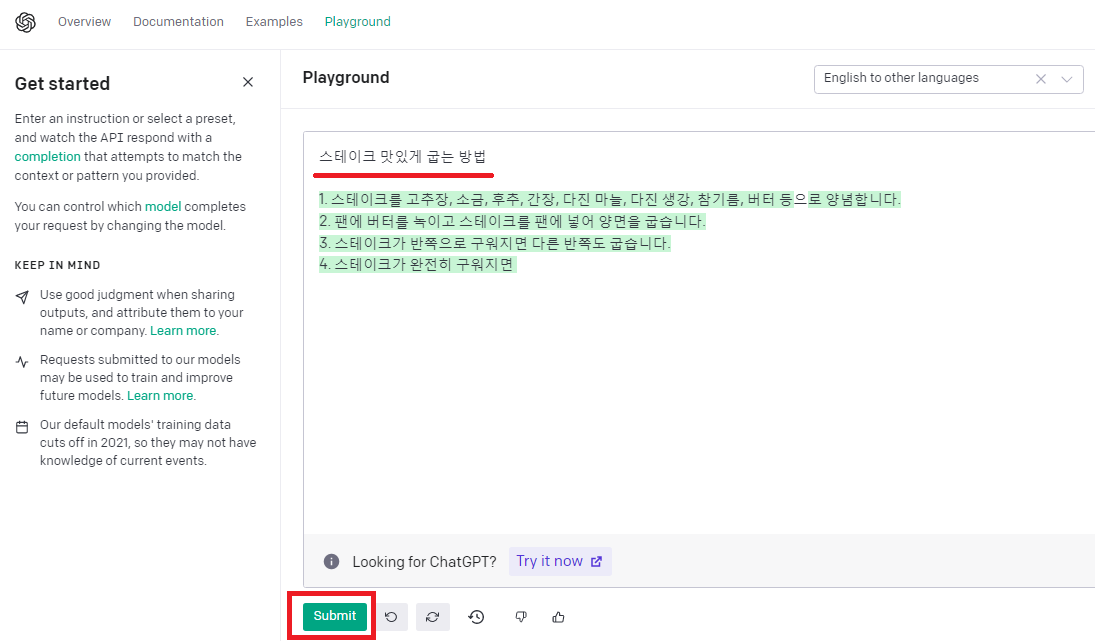Click the regenerate completion icon
Screen dimensions: 1095x641
[x=432, y=617]
